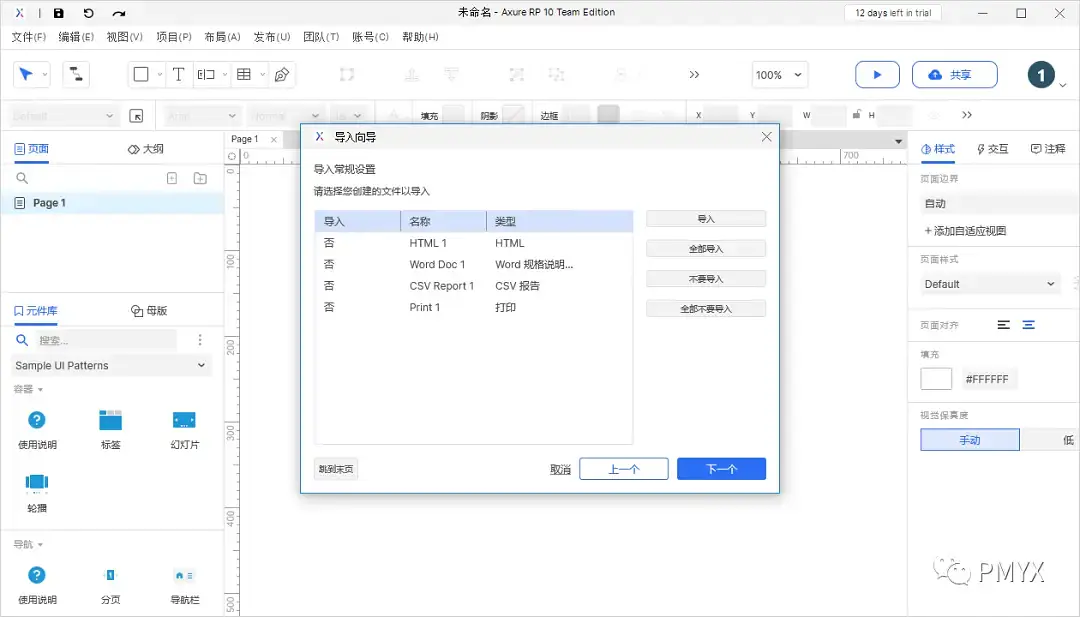Image resolution: width=1080 pixels, height=617 pixels.
Task: Open the 文件(F) menu
Action: coord(28,36)
